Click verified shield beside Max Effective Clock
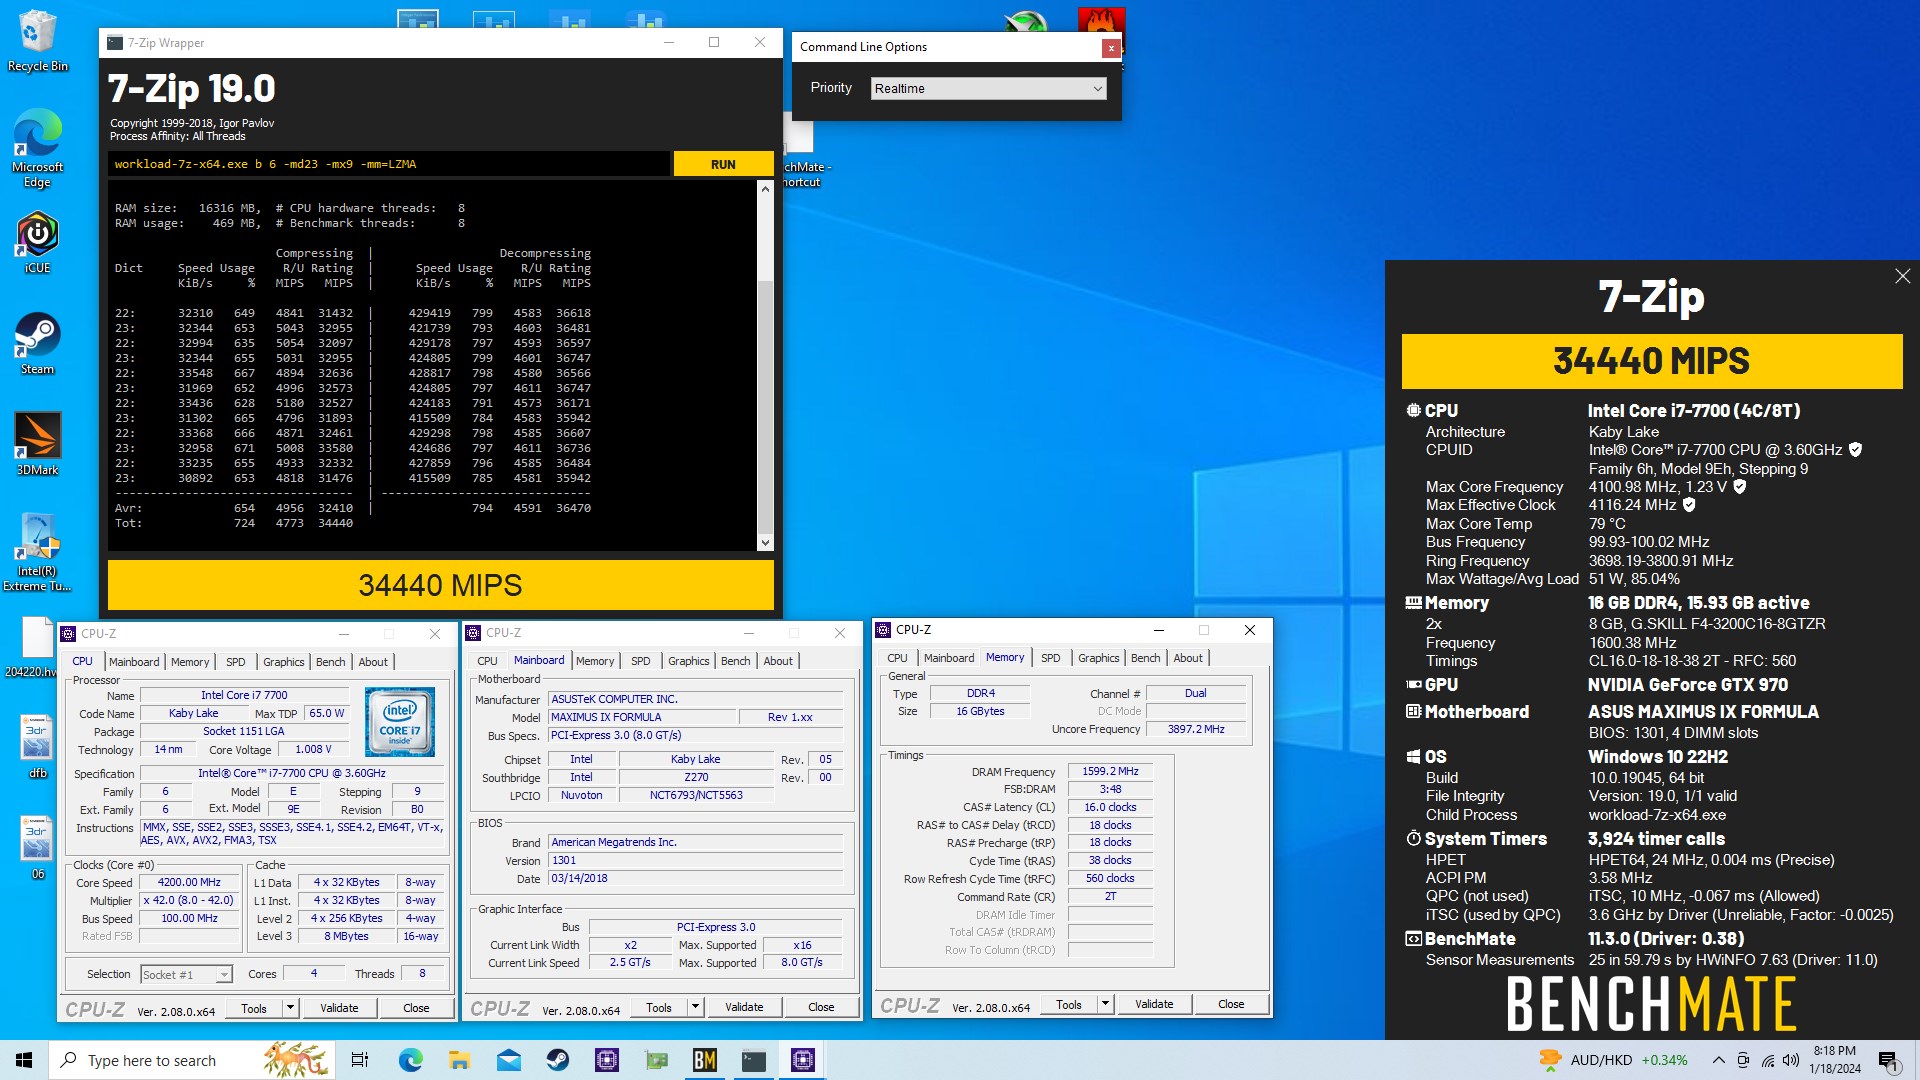The image size is (1920, 1080). 1689,505
